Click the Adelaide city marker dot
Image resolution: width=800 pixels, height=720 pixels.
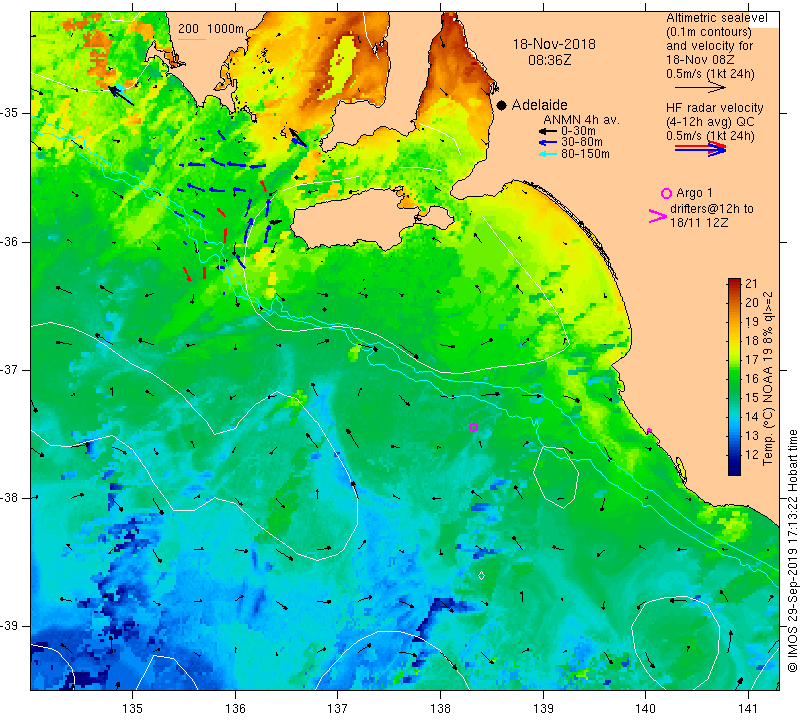(502, 105)
